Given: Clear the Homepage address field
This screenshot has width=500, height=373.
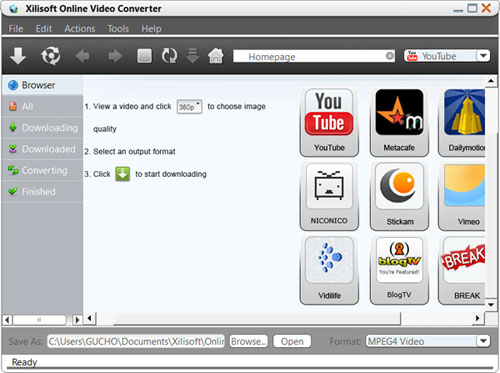Looking at the screenshot, I should coord(389,56).
